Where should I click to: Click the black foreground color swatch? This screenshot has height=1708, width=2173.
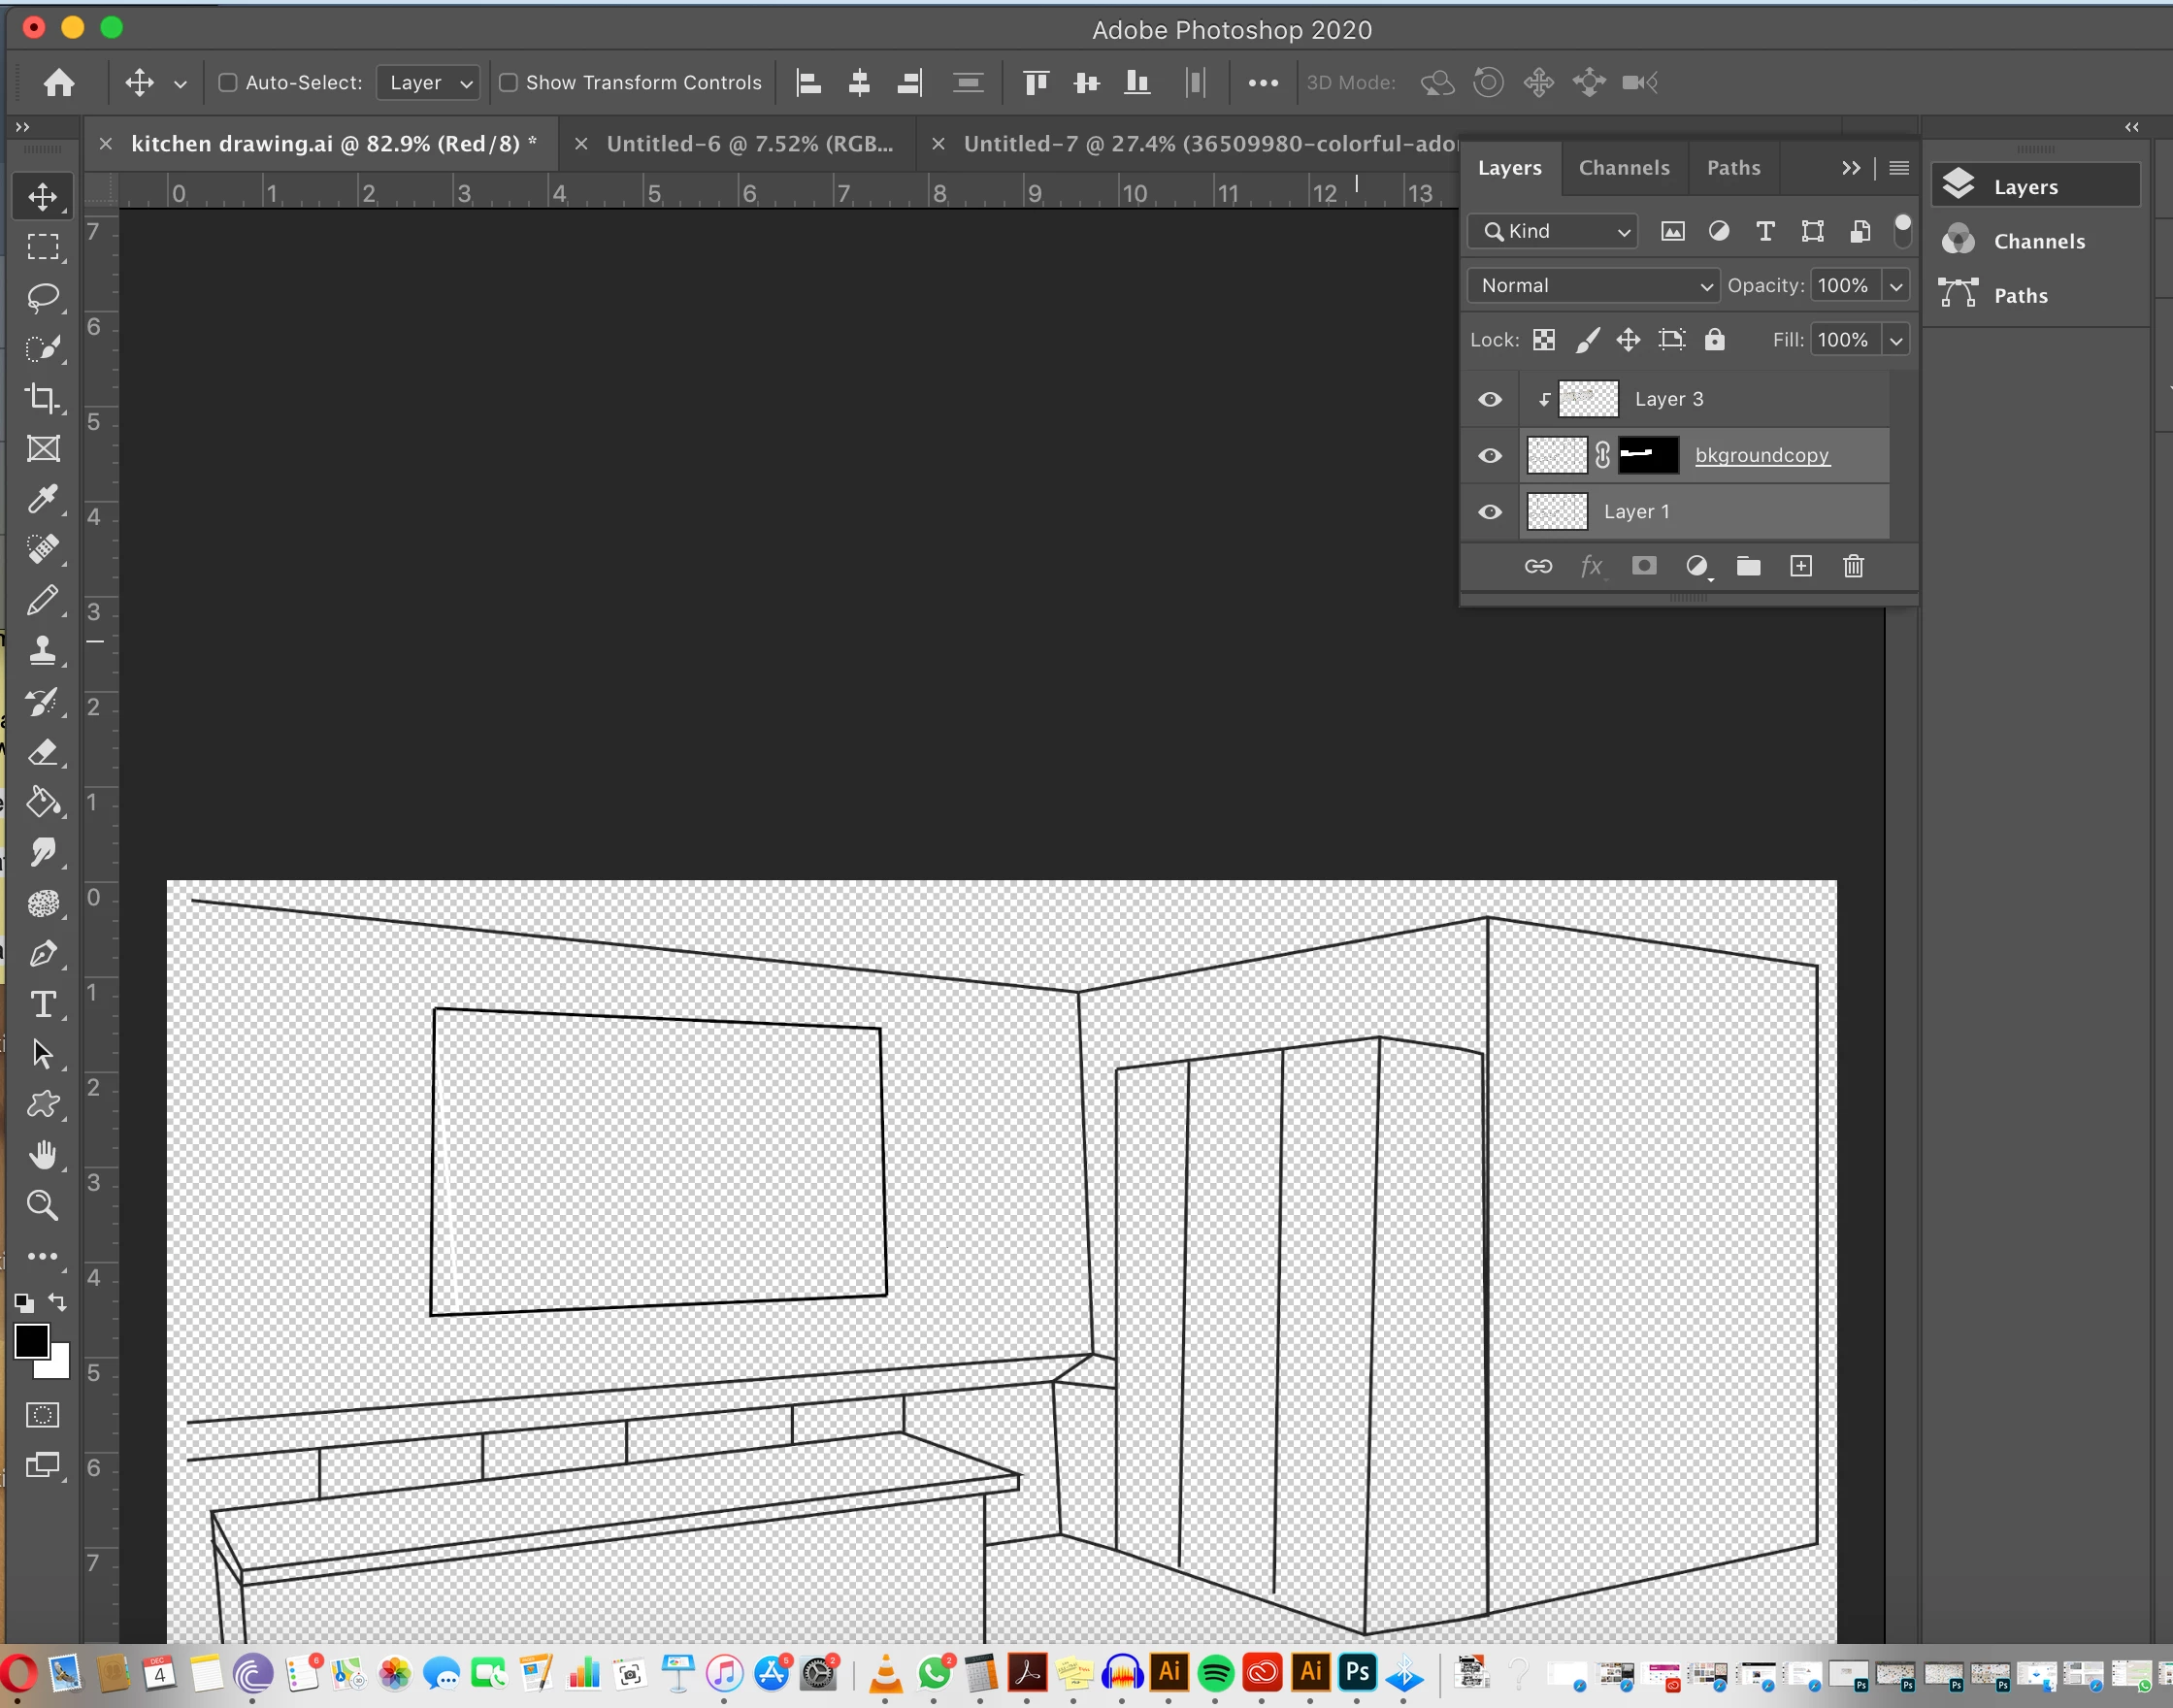point(31,1341)
